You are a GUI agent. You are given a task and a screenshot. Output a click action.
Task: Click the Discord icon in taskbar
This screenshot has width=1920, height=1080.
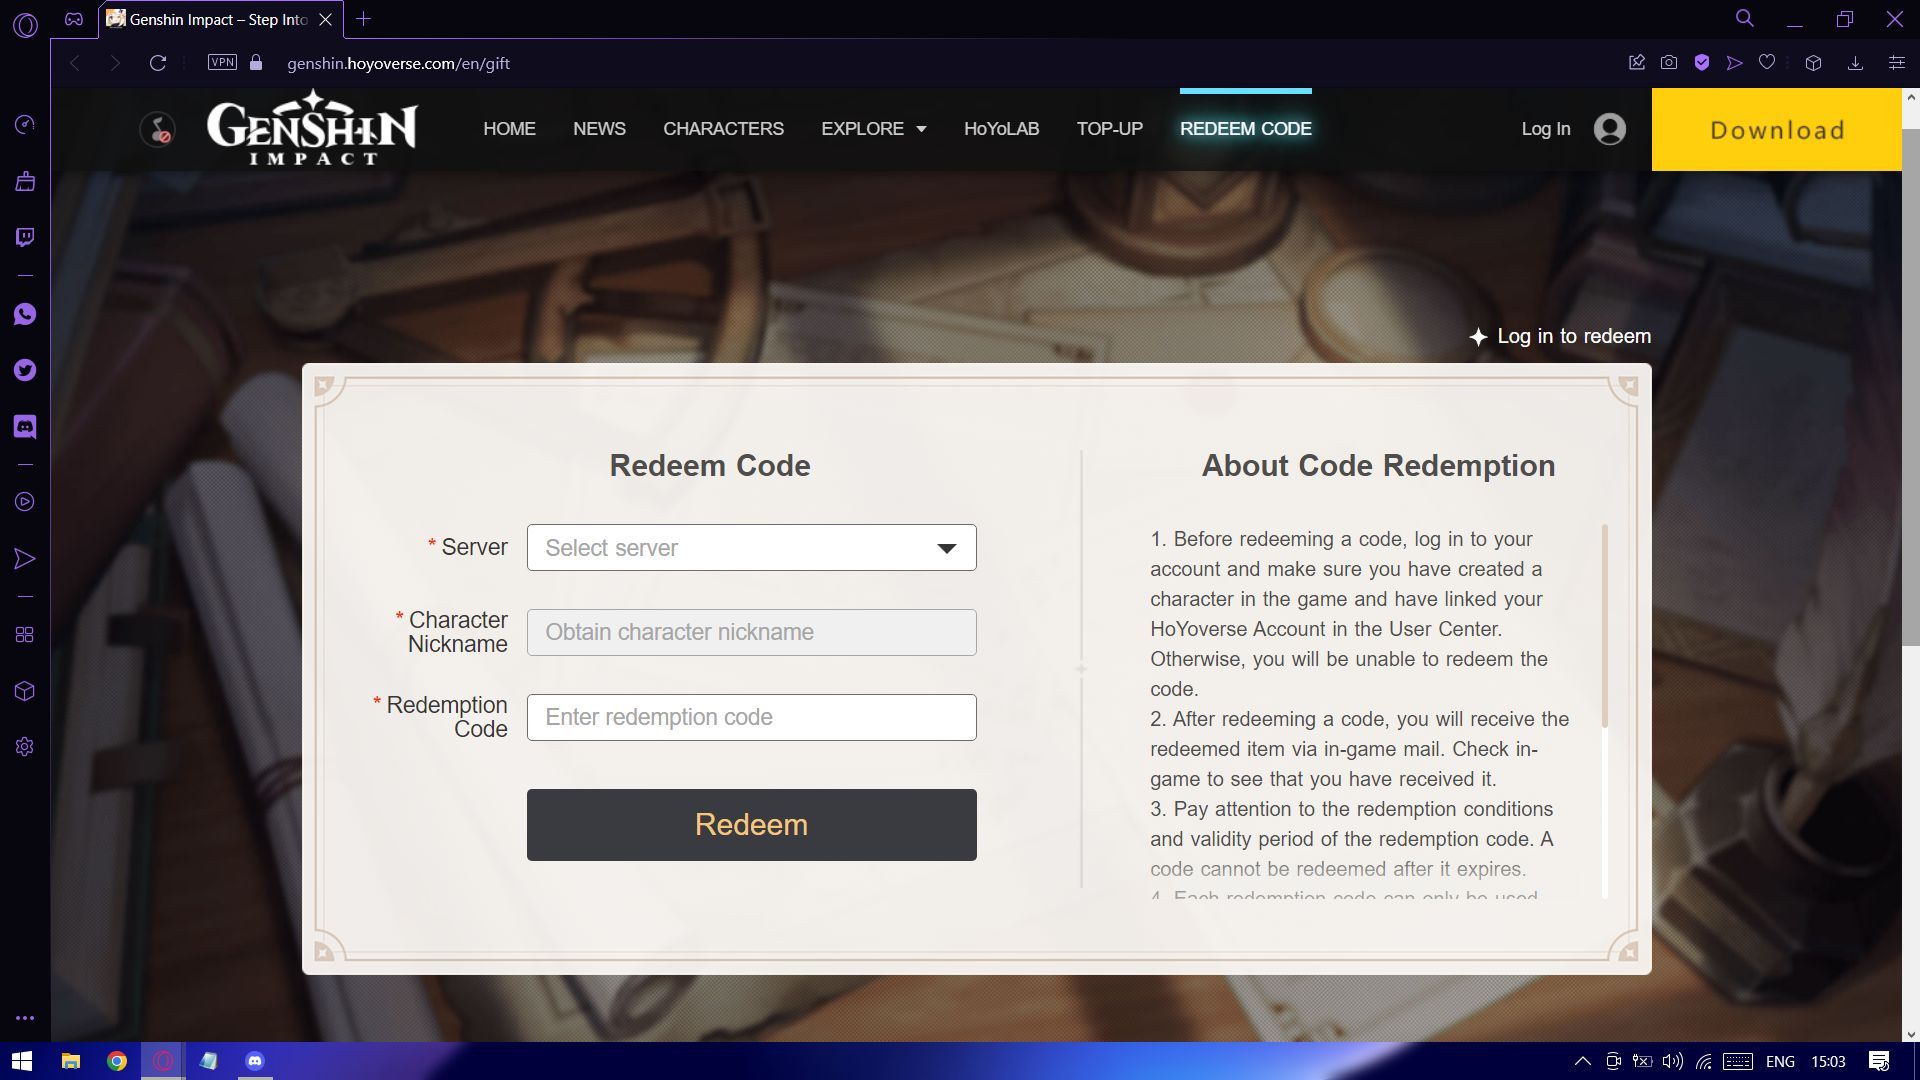click(x=255, y=1060)
